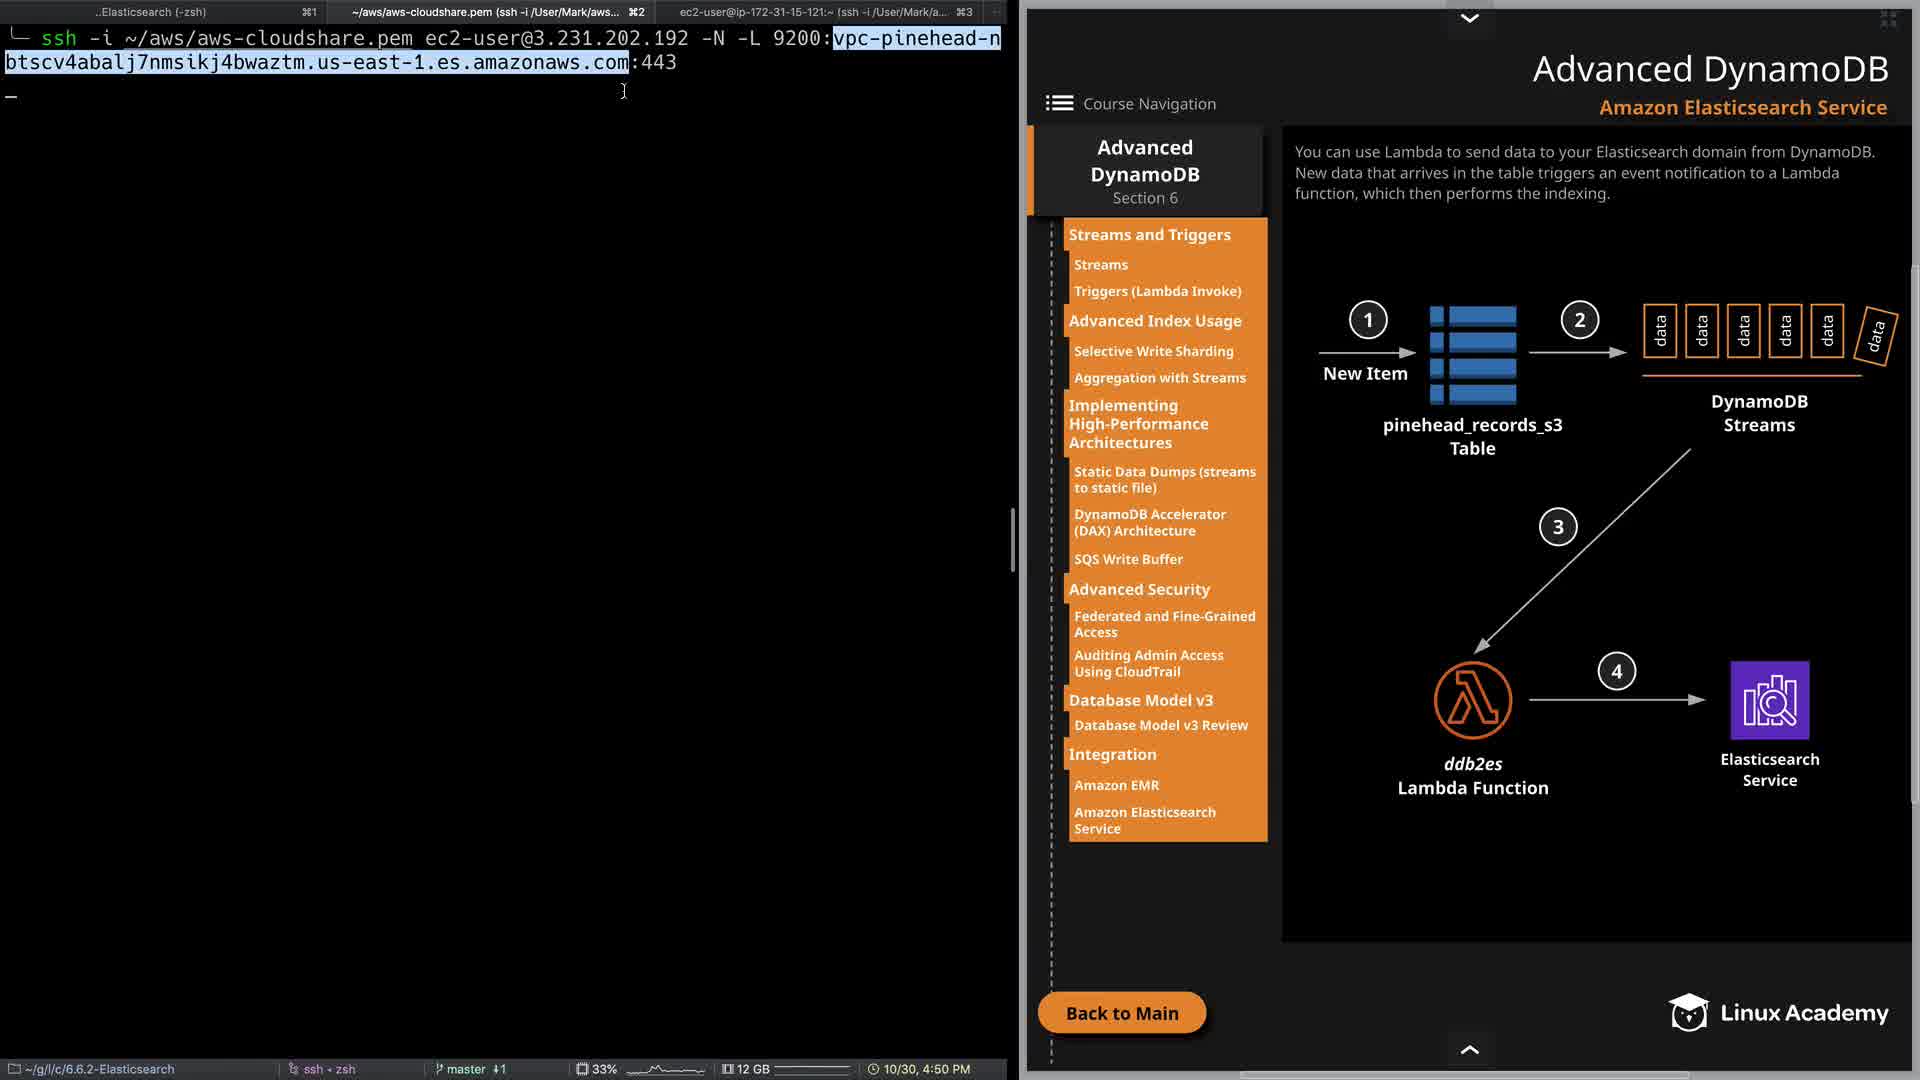1920x1080 pixels.
Task: Switch to the Elasticsearch zsh terminal tab
Action: 150,12
